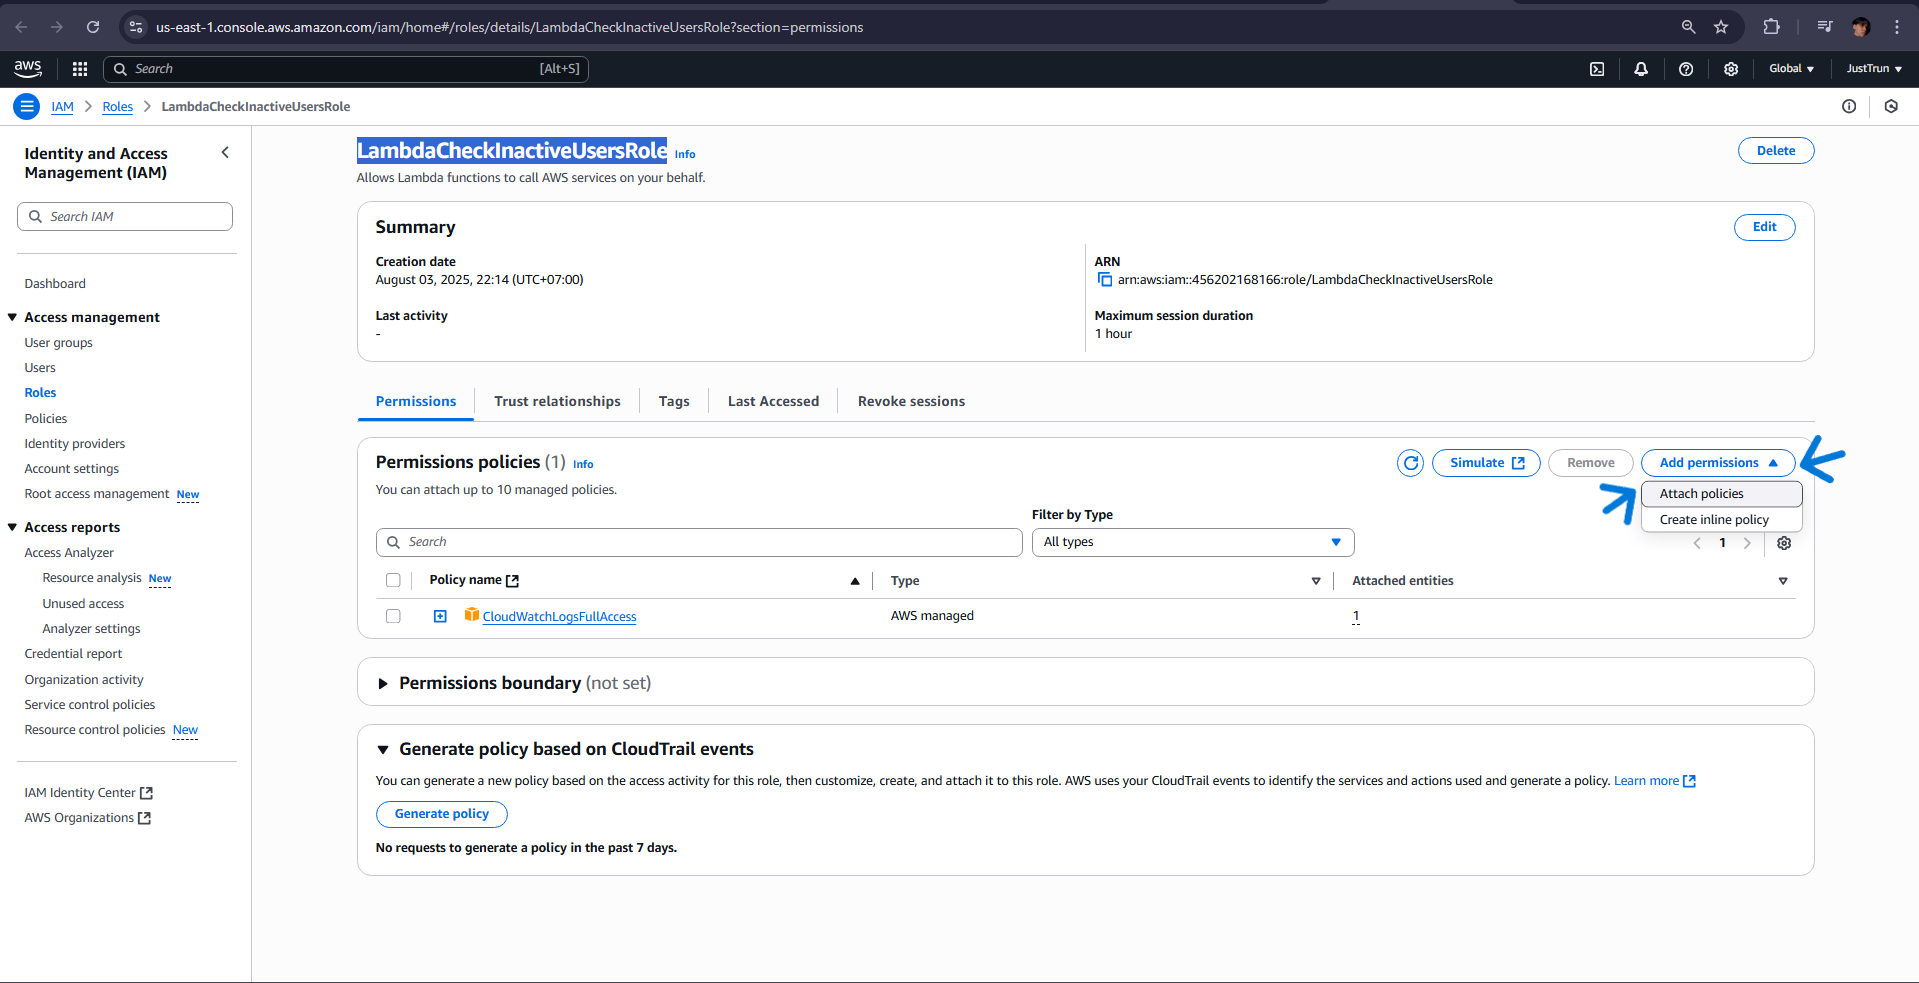
Task: Open Policies in the IAM sidebar
Action: coord(46,419)
